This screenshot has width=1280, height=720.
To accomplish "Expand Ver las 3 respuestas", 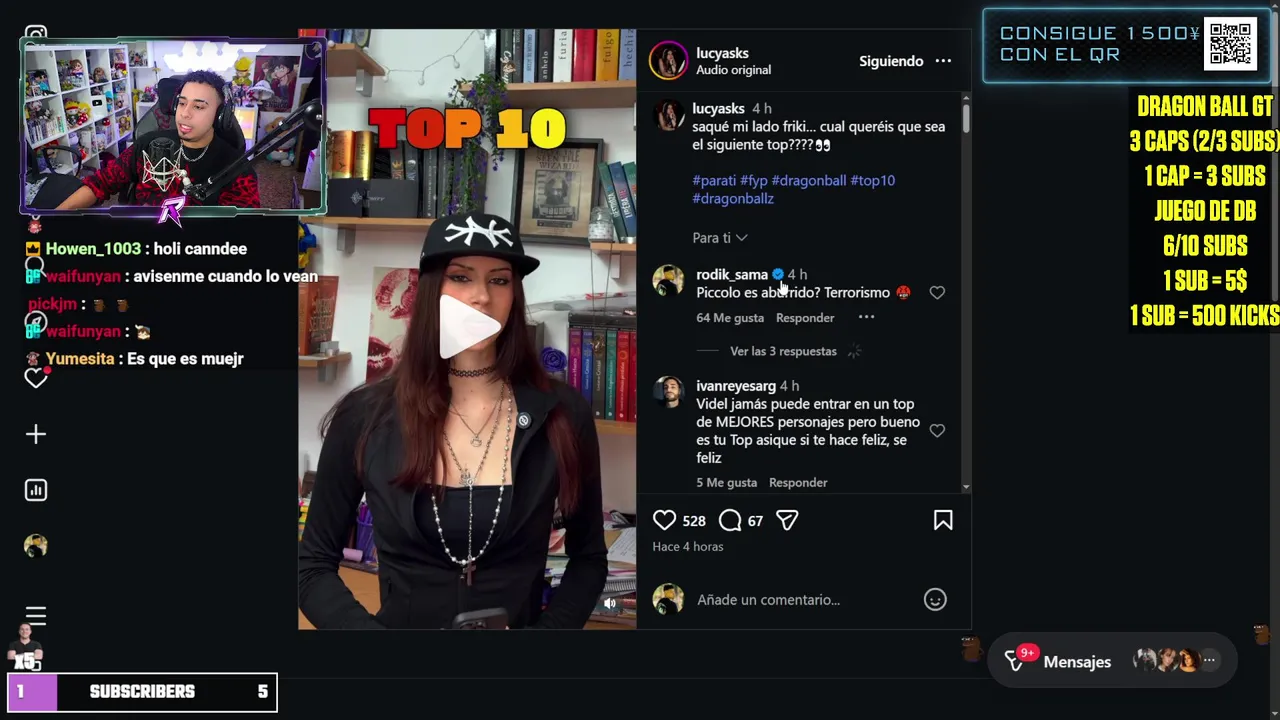I will pyautogui.click(x=783, y=351).
